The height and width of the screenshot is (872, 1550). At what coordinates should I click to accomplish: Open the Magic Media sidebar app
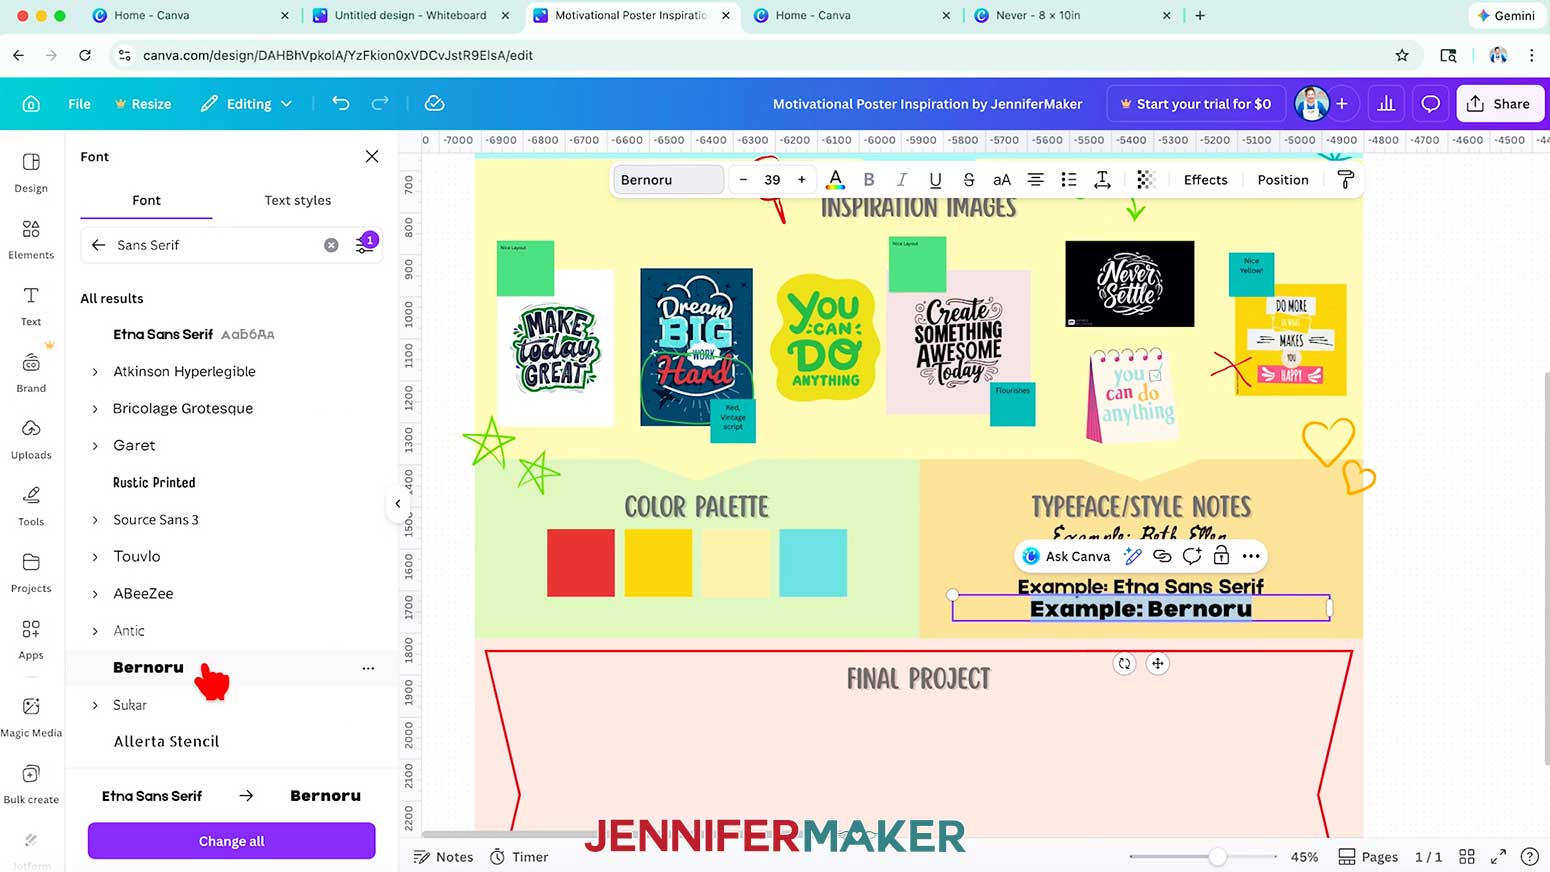[x=31, y=717]
